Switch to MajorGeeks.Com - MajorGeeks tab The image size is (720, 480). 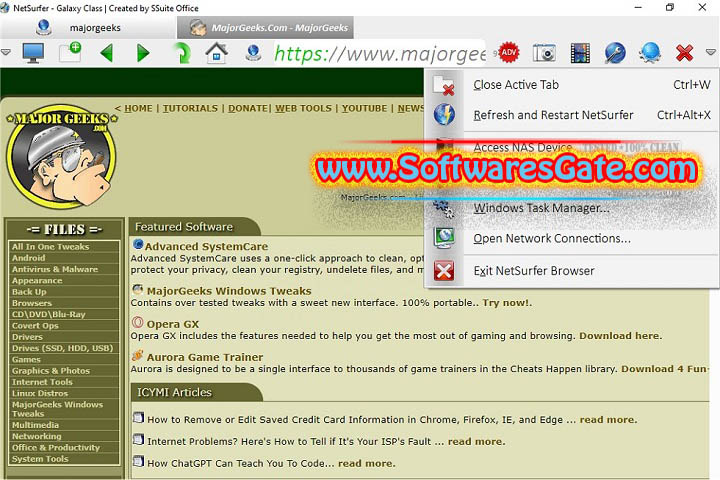coord(265,28)
